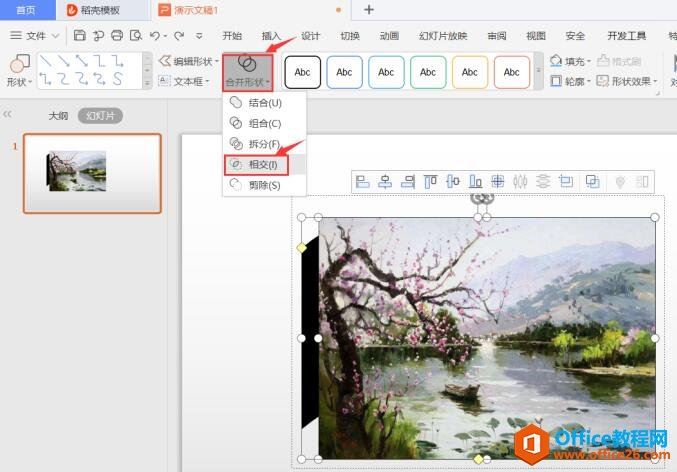Open Print Preview icon with magnifier
Image resolution: width=677 pixels, height=472 pixels.
[136, 35]
